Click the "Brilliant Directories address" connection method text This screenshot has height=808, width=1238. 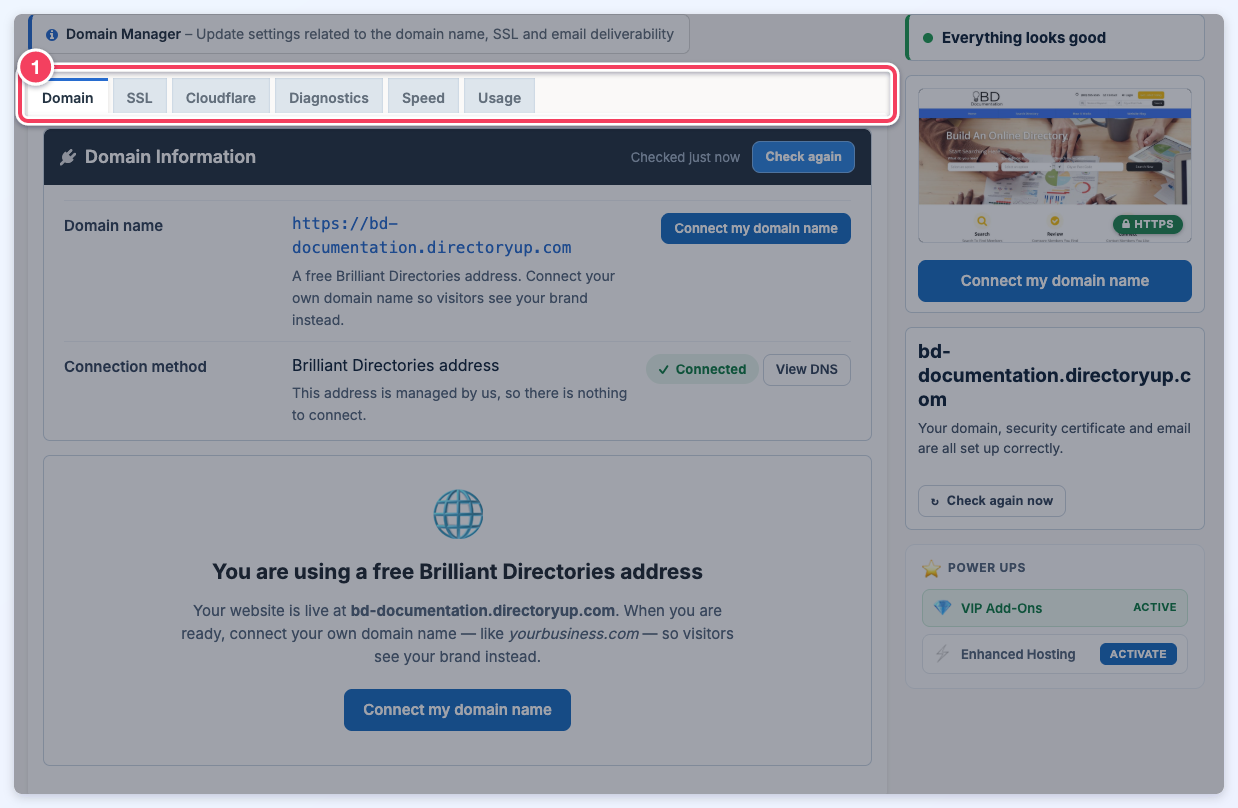pos(395,365)
